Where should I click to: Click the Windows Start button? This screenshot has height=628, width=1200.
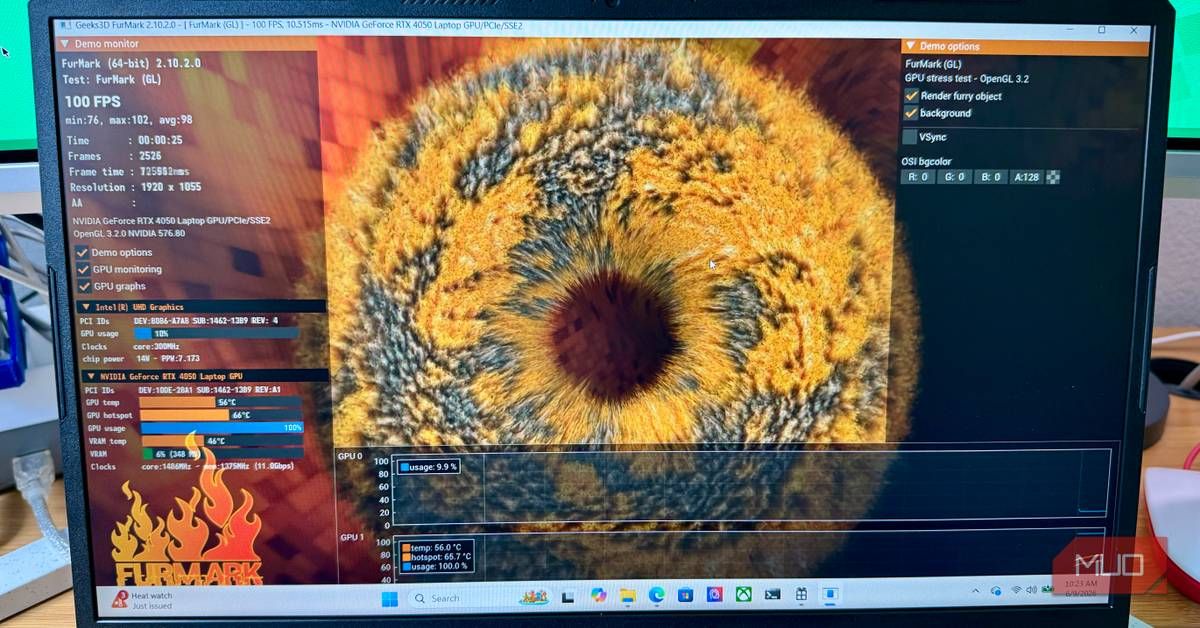coord(390,598)
